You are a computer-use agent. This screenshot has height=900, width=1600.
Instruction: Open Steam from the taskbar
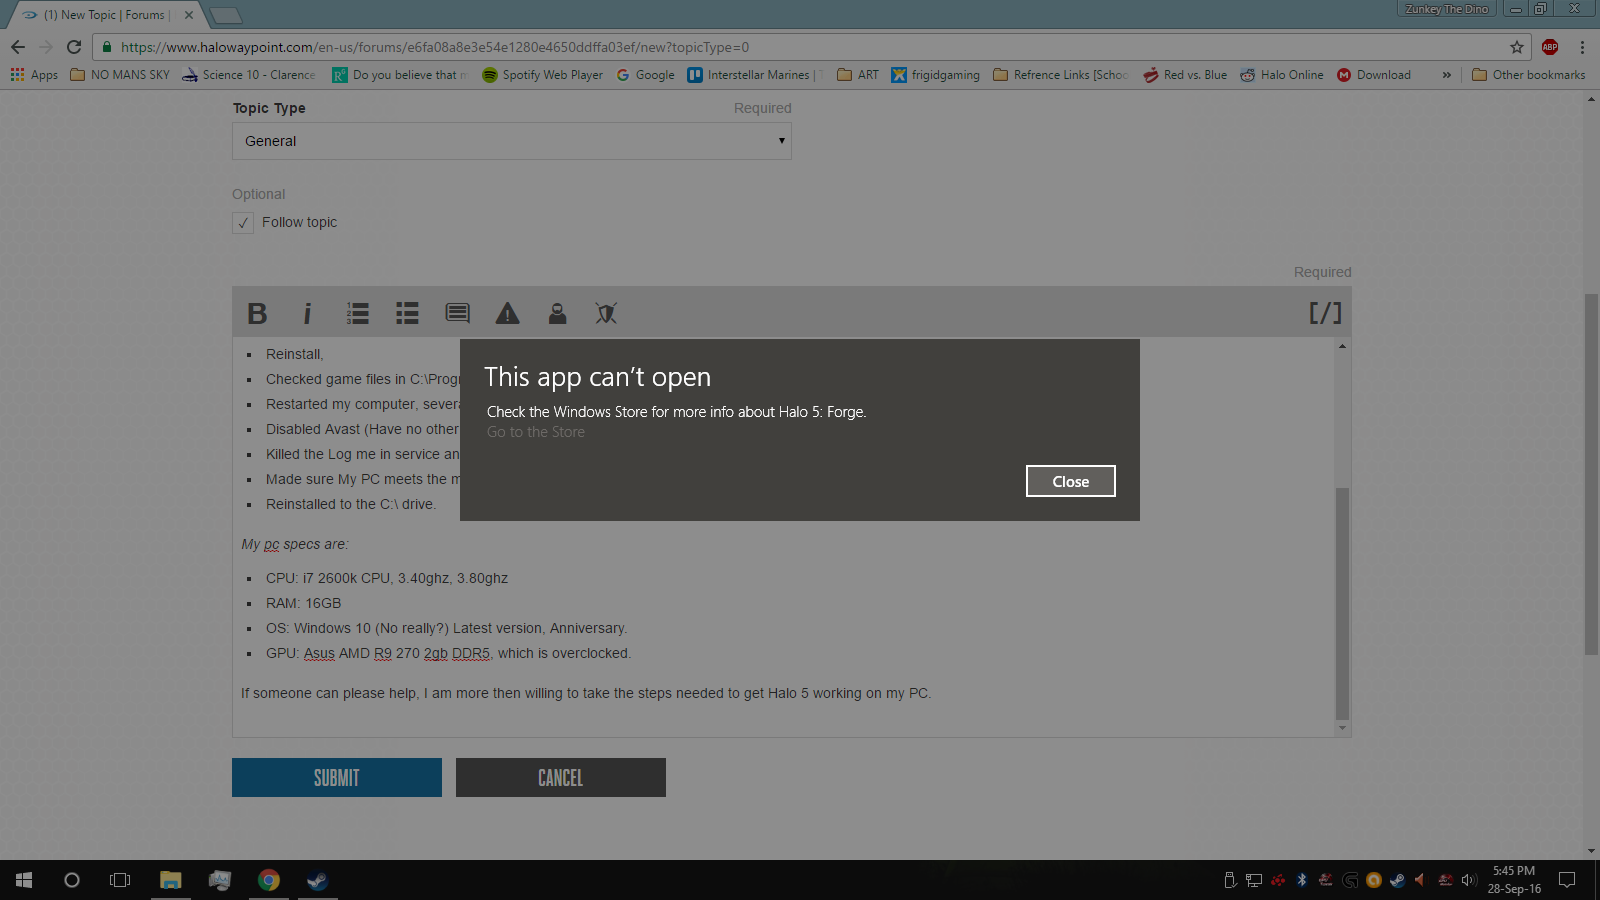(317, 880)
